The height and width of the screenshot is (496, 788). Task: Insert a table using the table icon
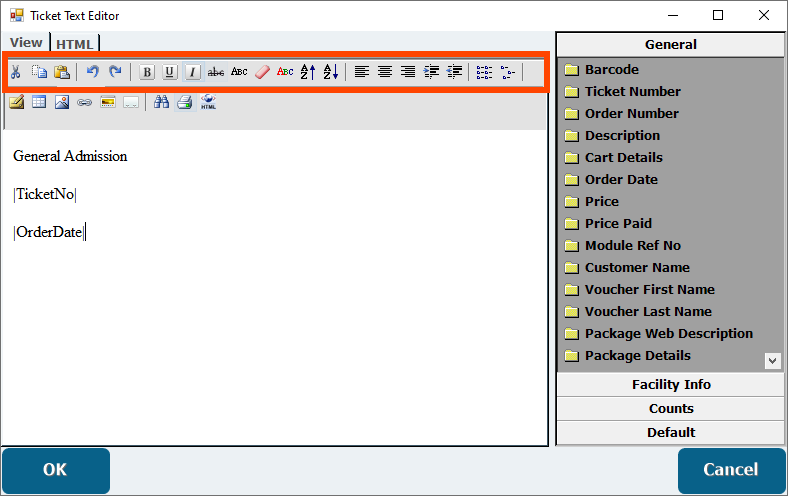tap(39, 102)
